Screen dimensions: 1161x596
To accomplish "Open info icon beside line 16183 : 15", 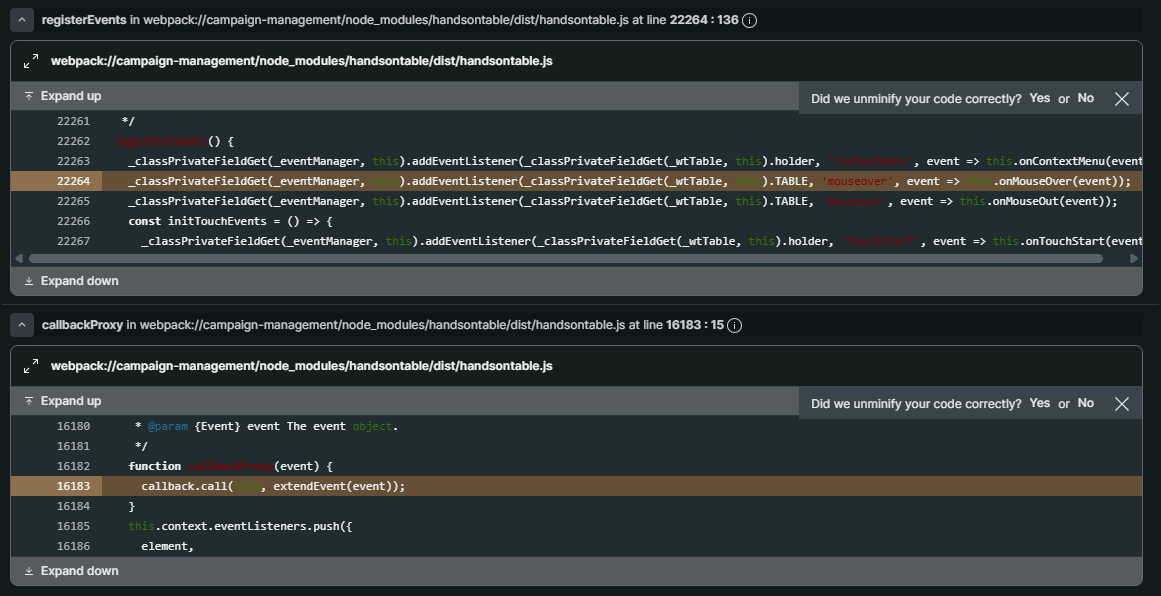I will pos(735,325).
